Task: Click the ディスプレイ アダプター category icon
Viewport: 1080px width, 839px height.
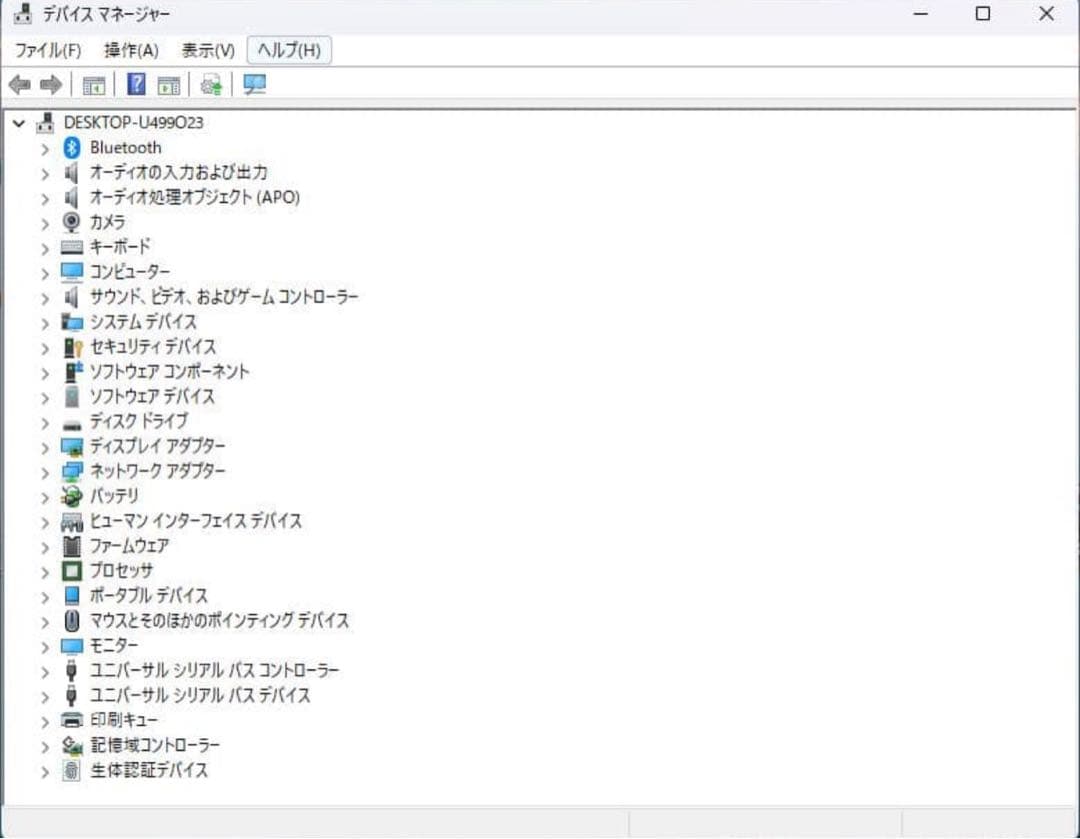Action: [x=71, y=446]
